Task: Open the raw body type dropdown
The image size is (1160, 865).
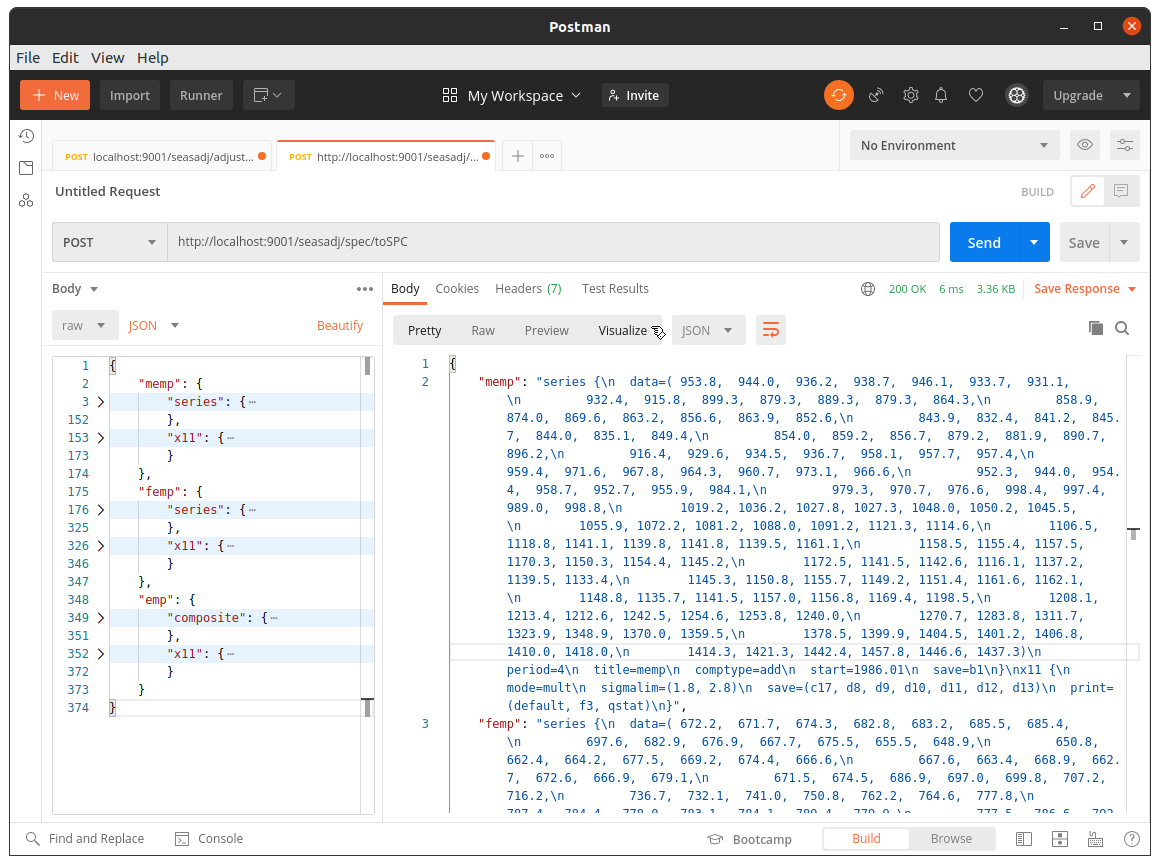Action: tap(85, 326)
